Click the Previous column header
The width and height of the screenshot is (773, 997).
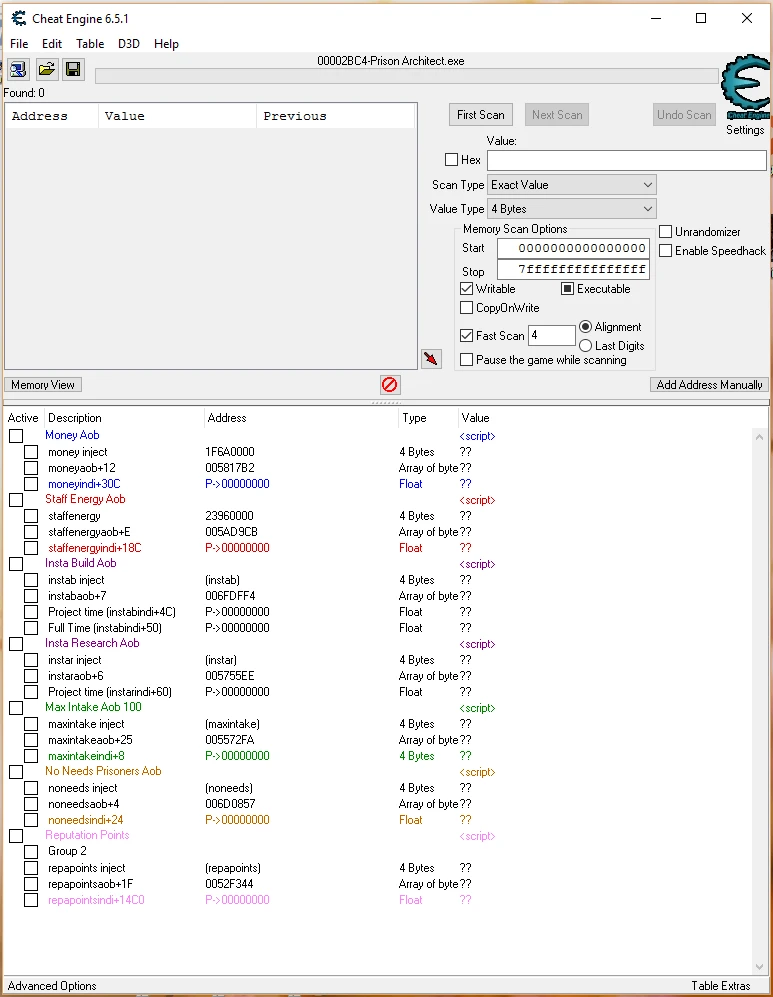click(336, 116)
